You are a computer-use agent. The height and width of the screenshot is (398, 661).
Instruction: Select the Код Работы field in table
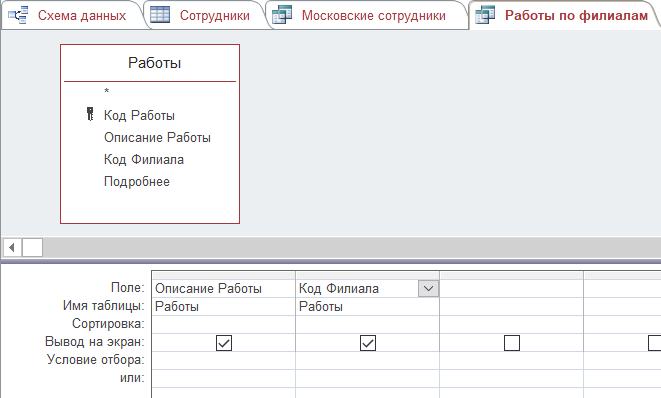pos(139,115)
